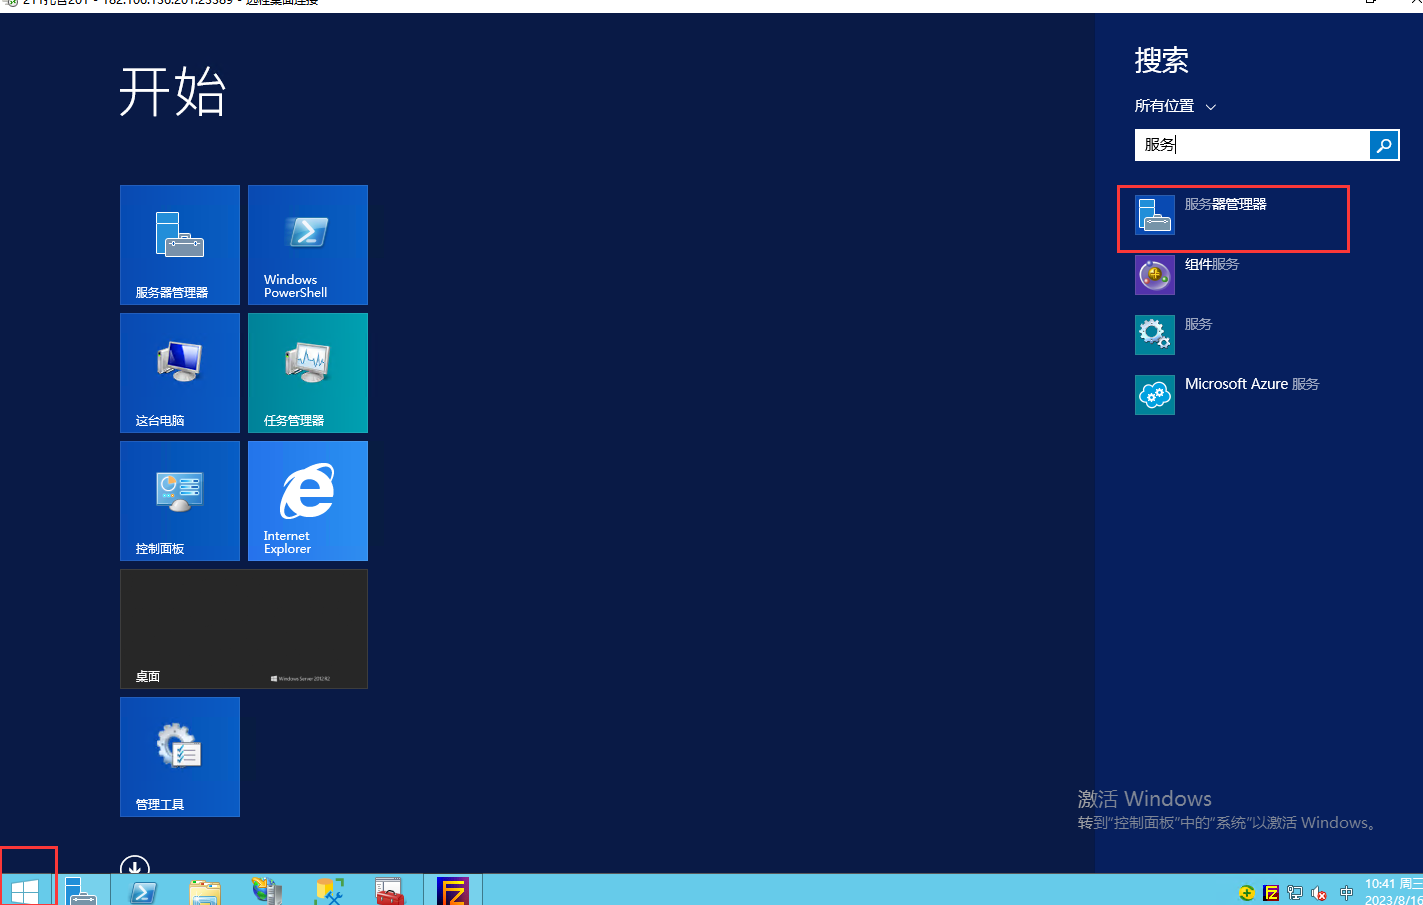Open the 服务器管理器 Start tile
Image resolution: width=1423 pixels, height=905 pixels.
[x=180, y=245]
